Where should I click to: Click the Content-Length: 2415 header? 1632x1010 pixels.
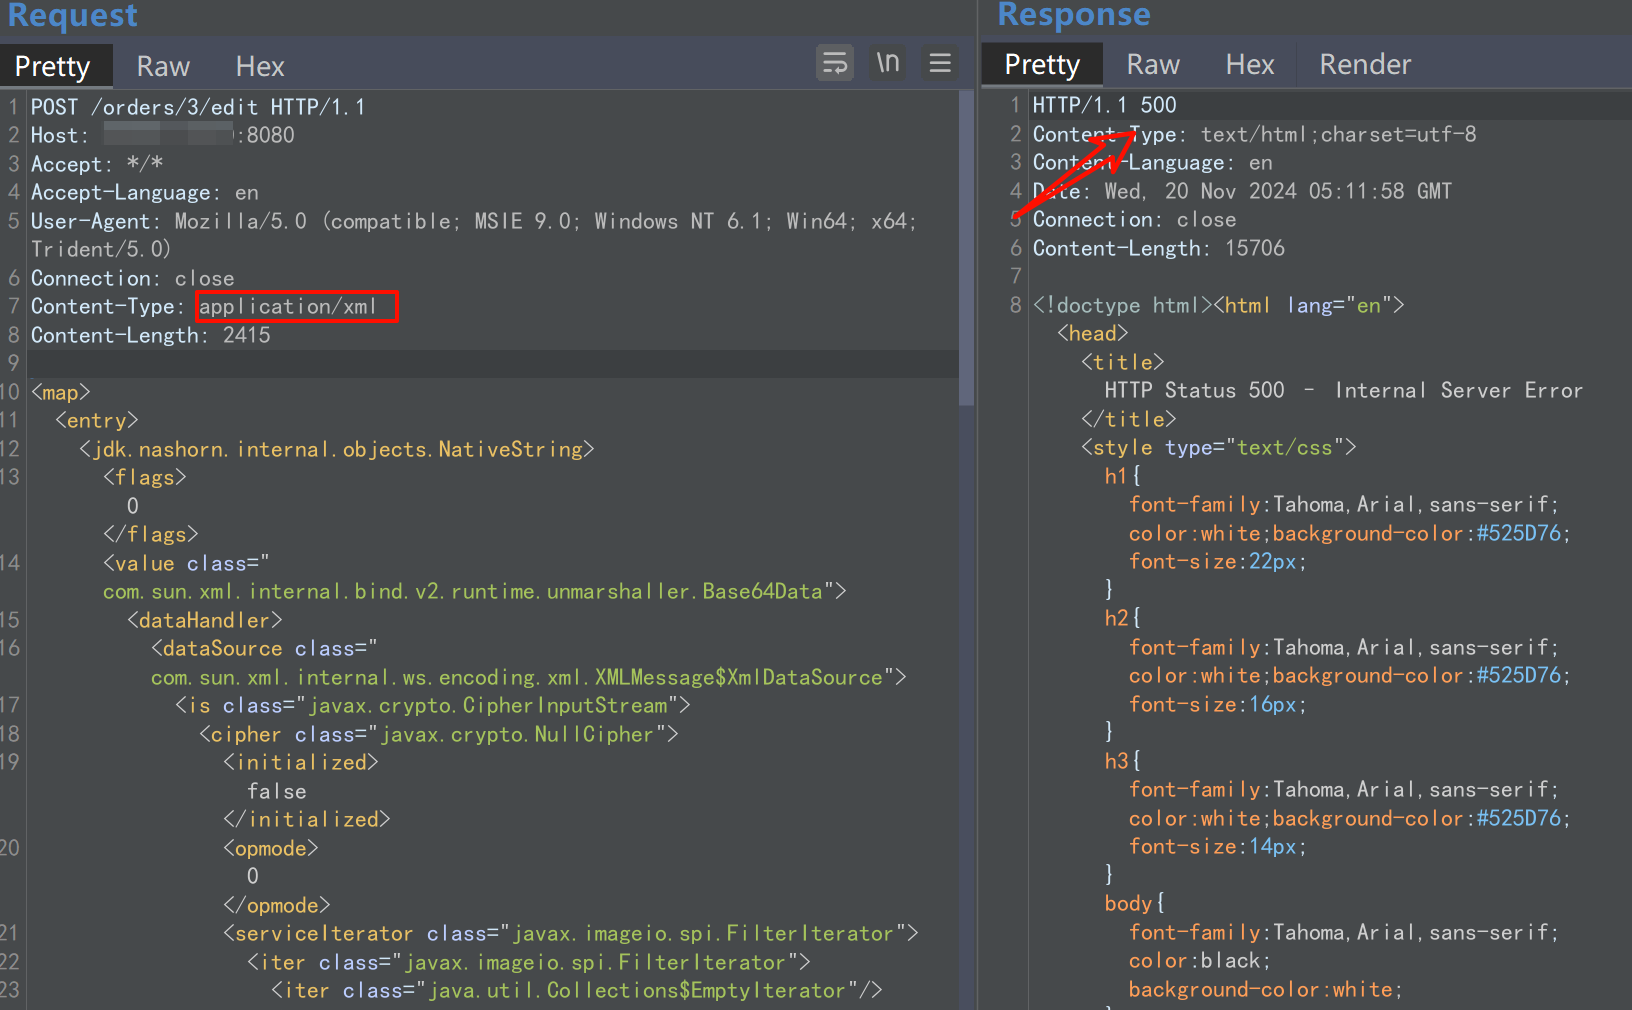point(151,335)
